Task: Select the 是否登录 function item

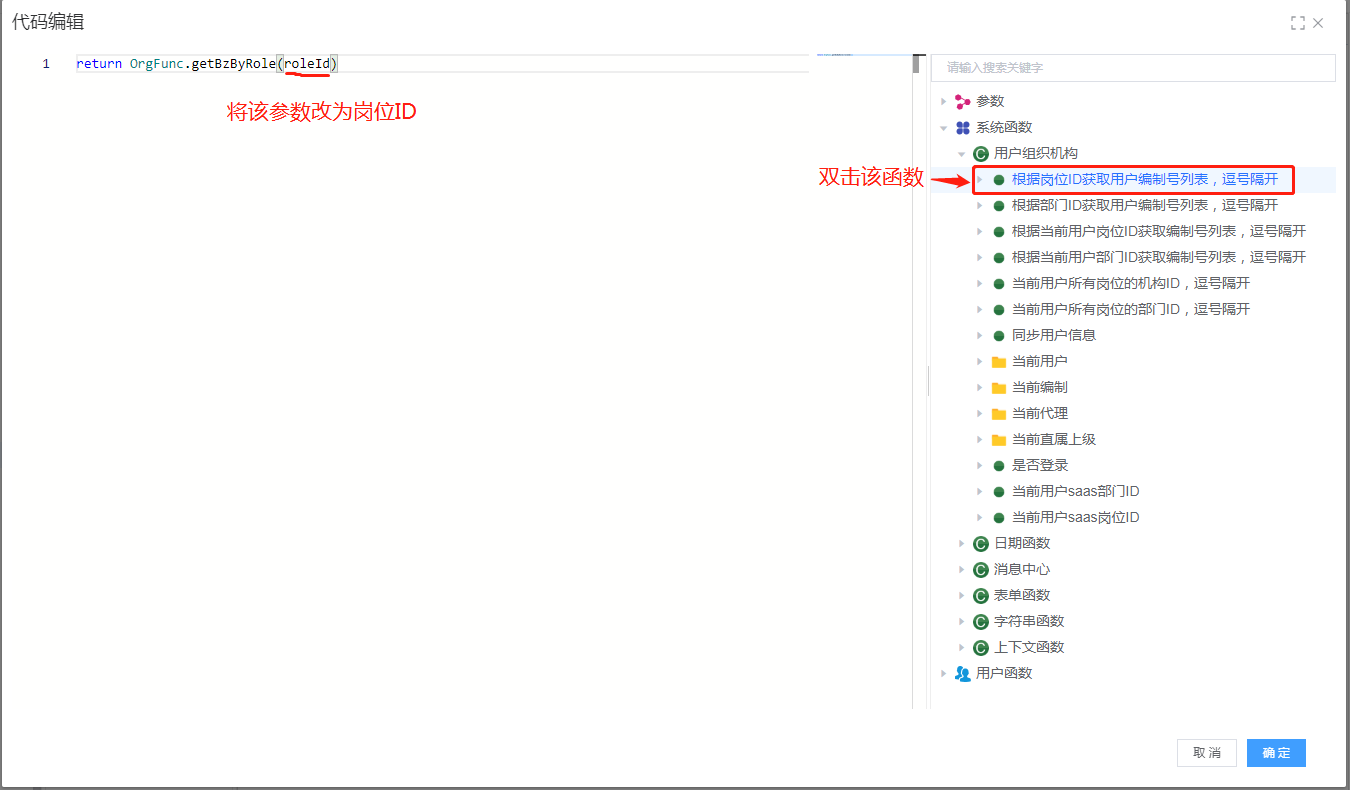Action: click(1039, 465)
